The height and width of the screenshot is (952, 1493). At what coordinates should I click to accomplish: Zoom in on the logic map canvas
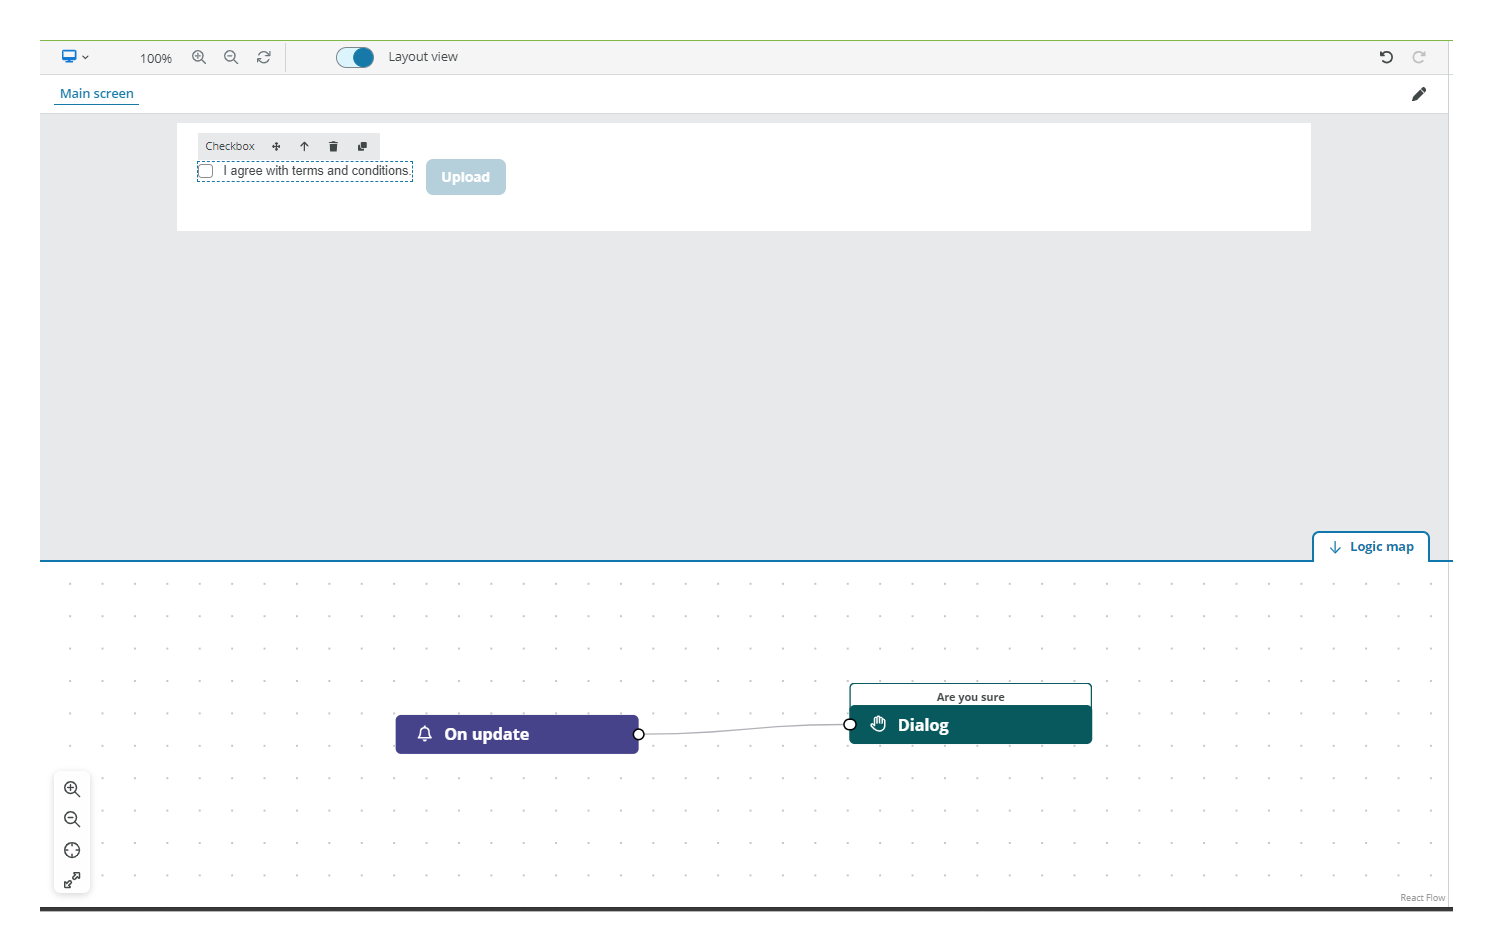coord(71,789)
